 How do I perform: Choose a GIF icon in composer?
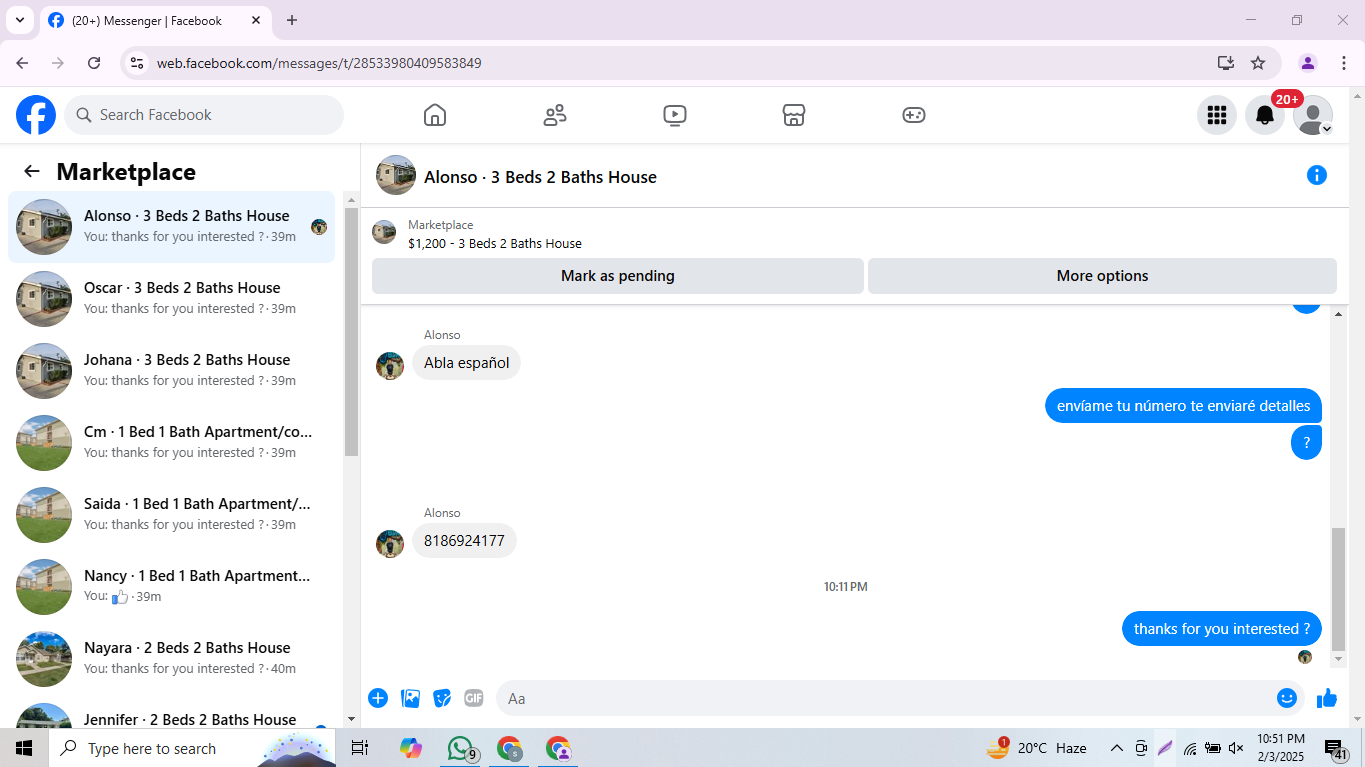click(474, 698)
